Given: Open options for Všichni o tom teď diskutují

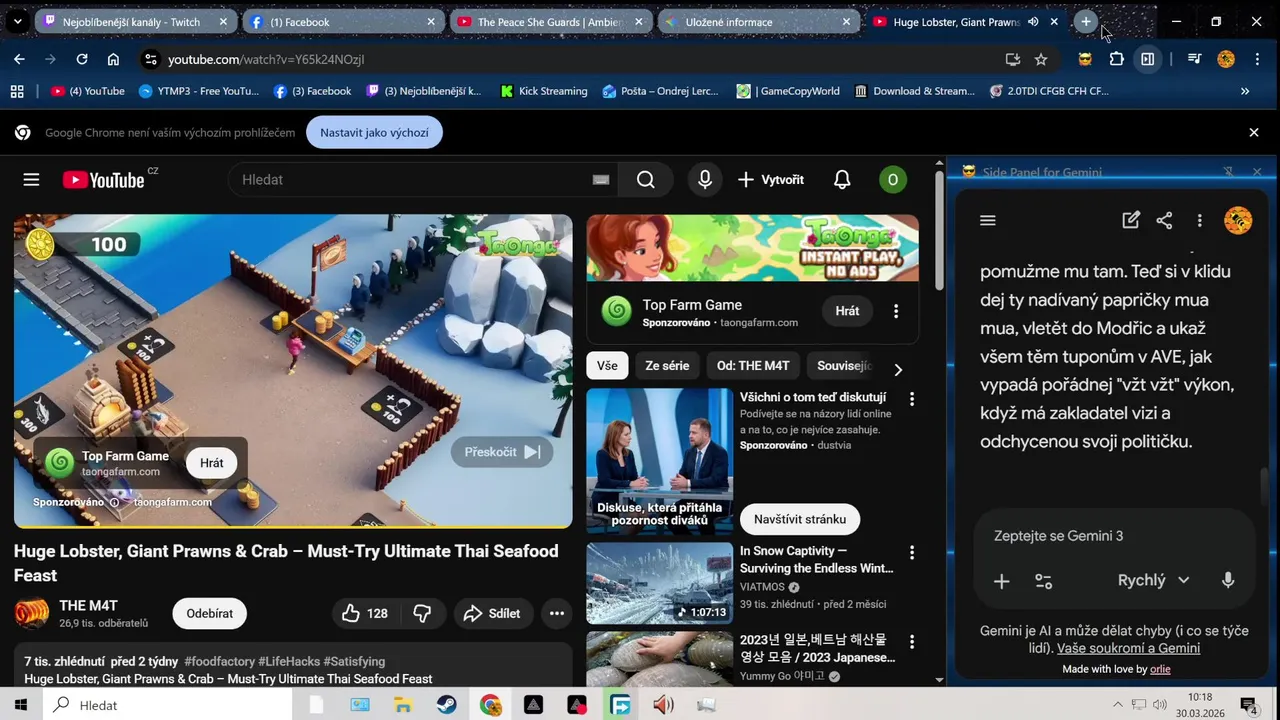Looking at the screenshot, I should 912,399.
